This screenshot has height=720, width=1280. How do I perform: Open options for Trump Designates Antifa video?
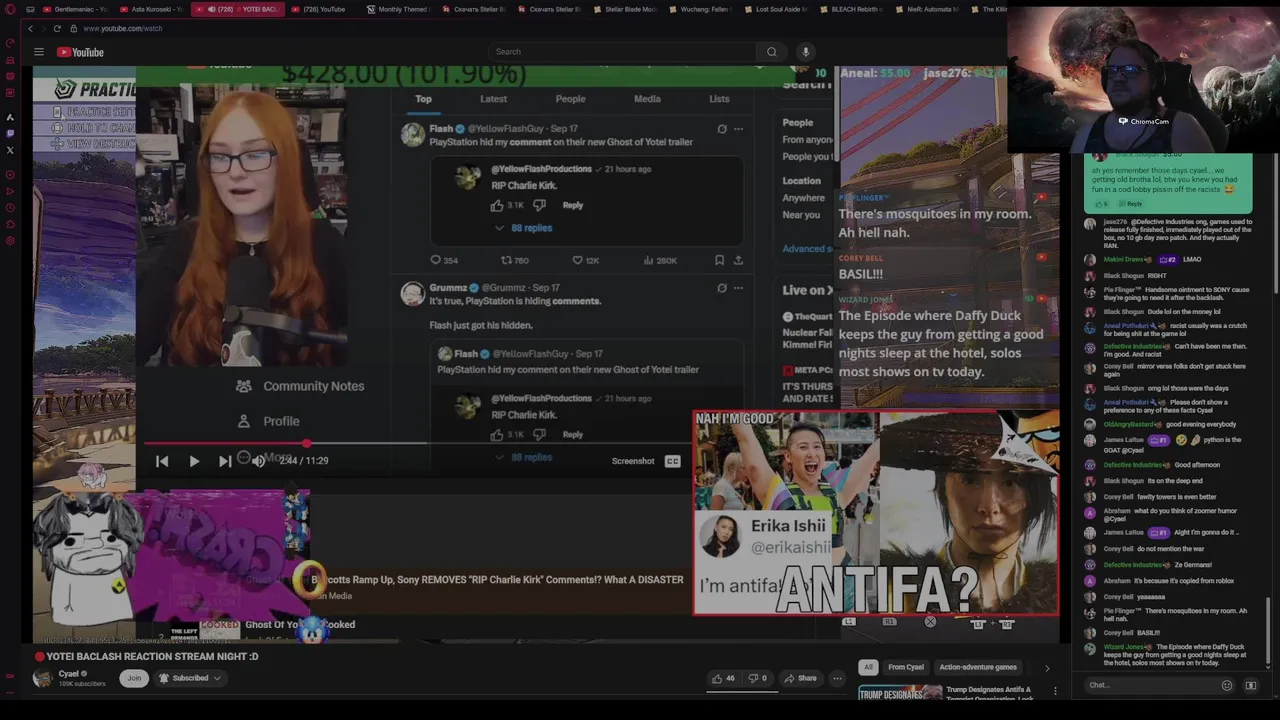pos(1054,691)
